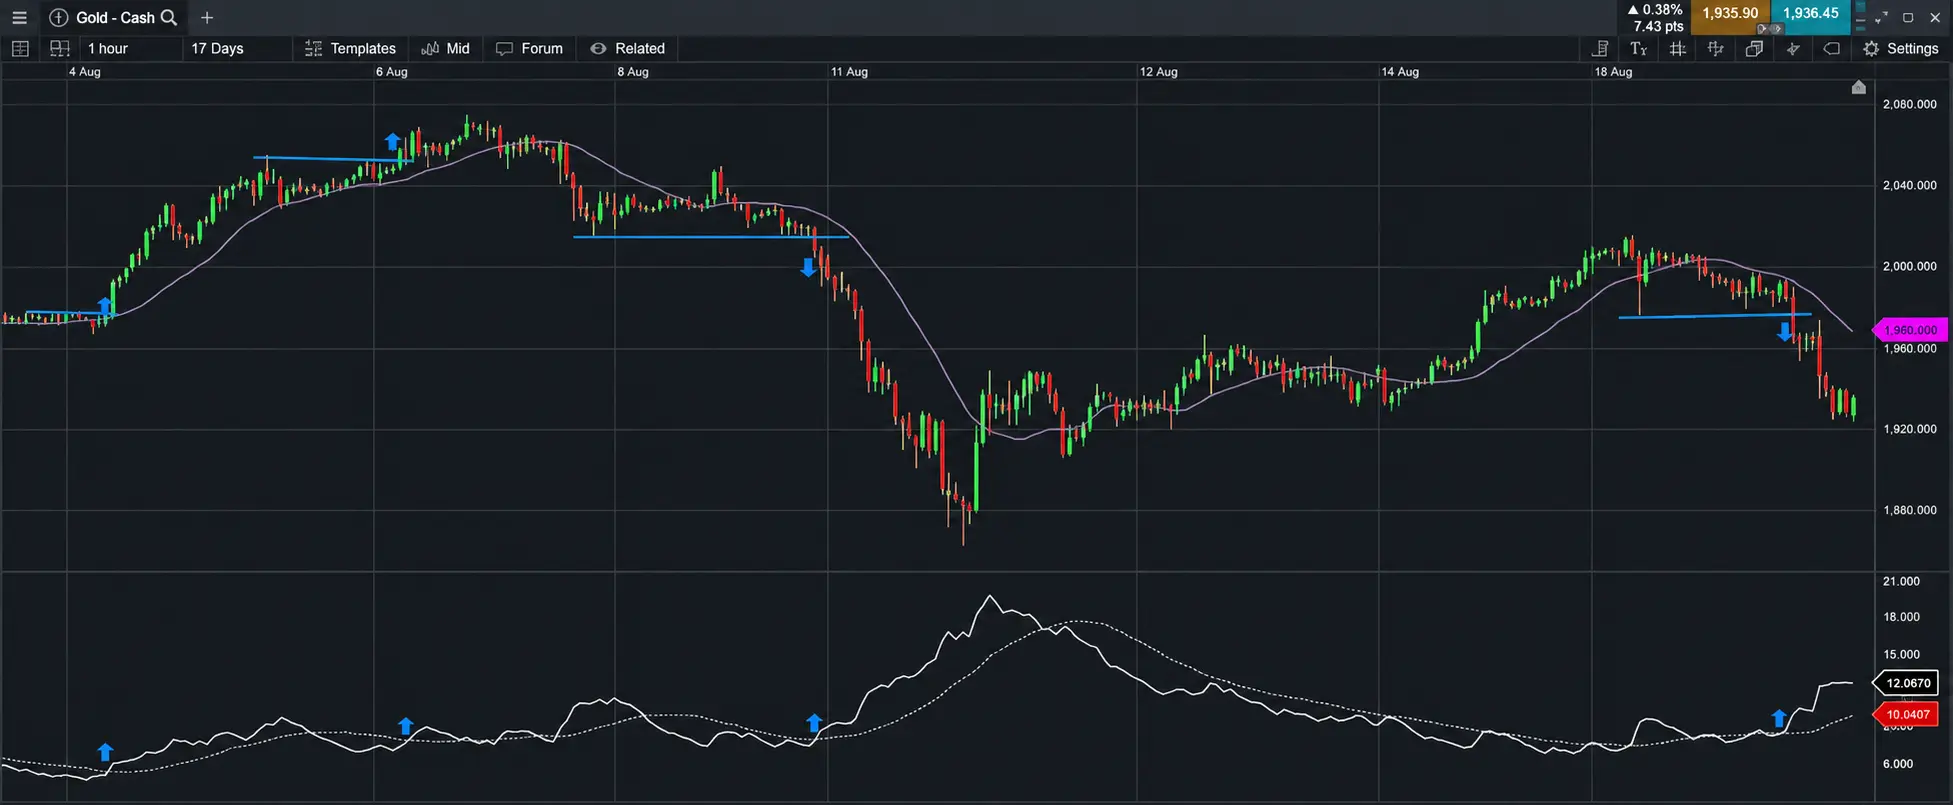Click the 7.43 pts change readout
Viewport: 1953px width, 805px height.
pos(1659,27)
